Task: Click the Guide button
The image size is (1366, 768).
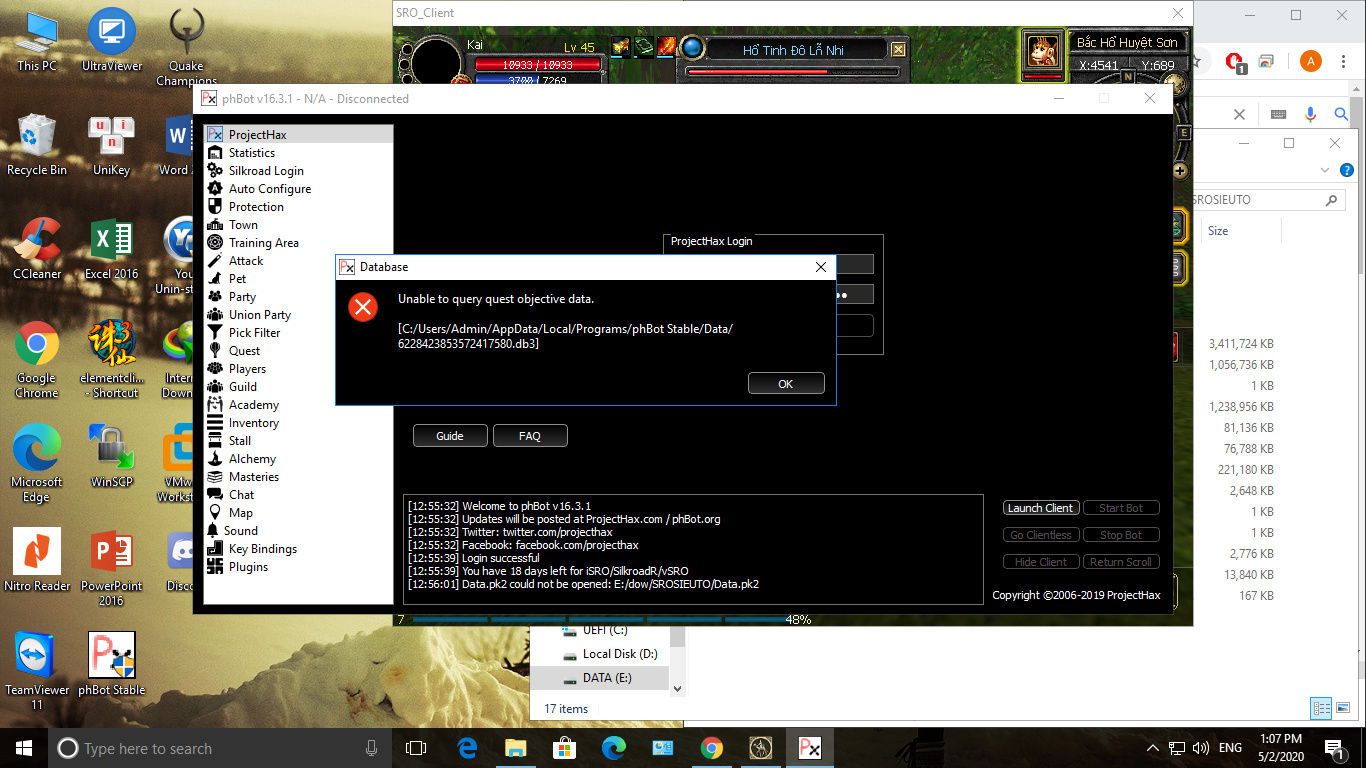Action: [450, 436]
